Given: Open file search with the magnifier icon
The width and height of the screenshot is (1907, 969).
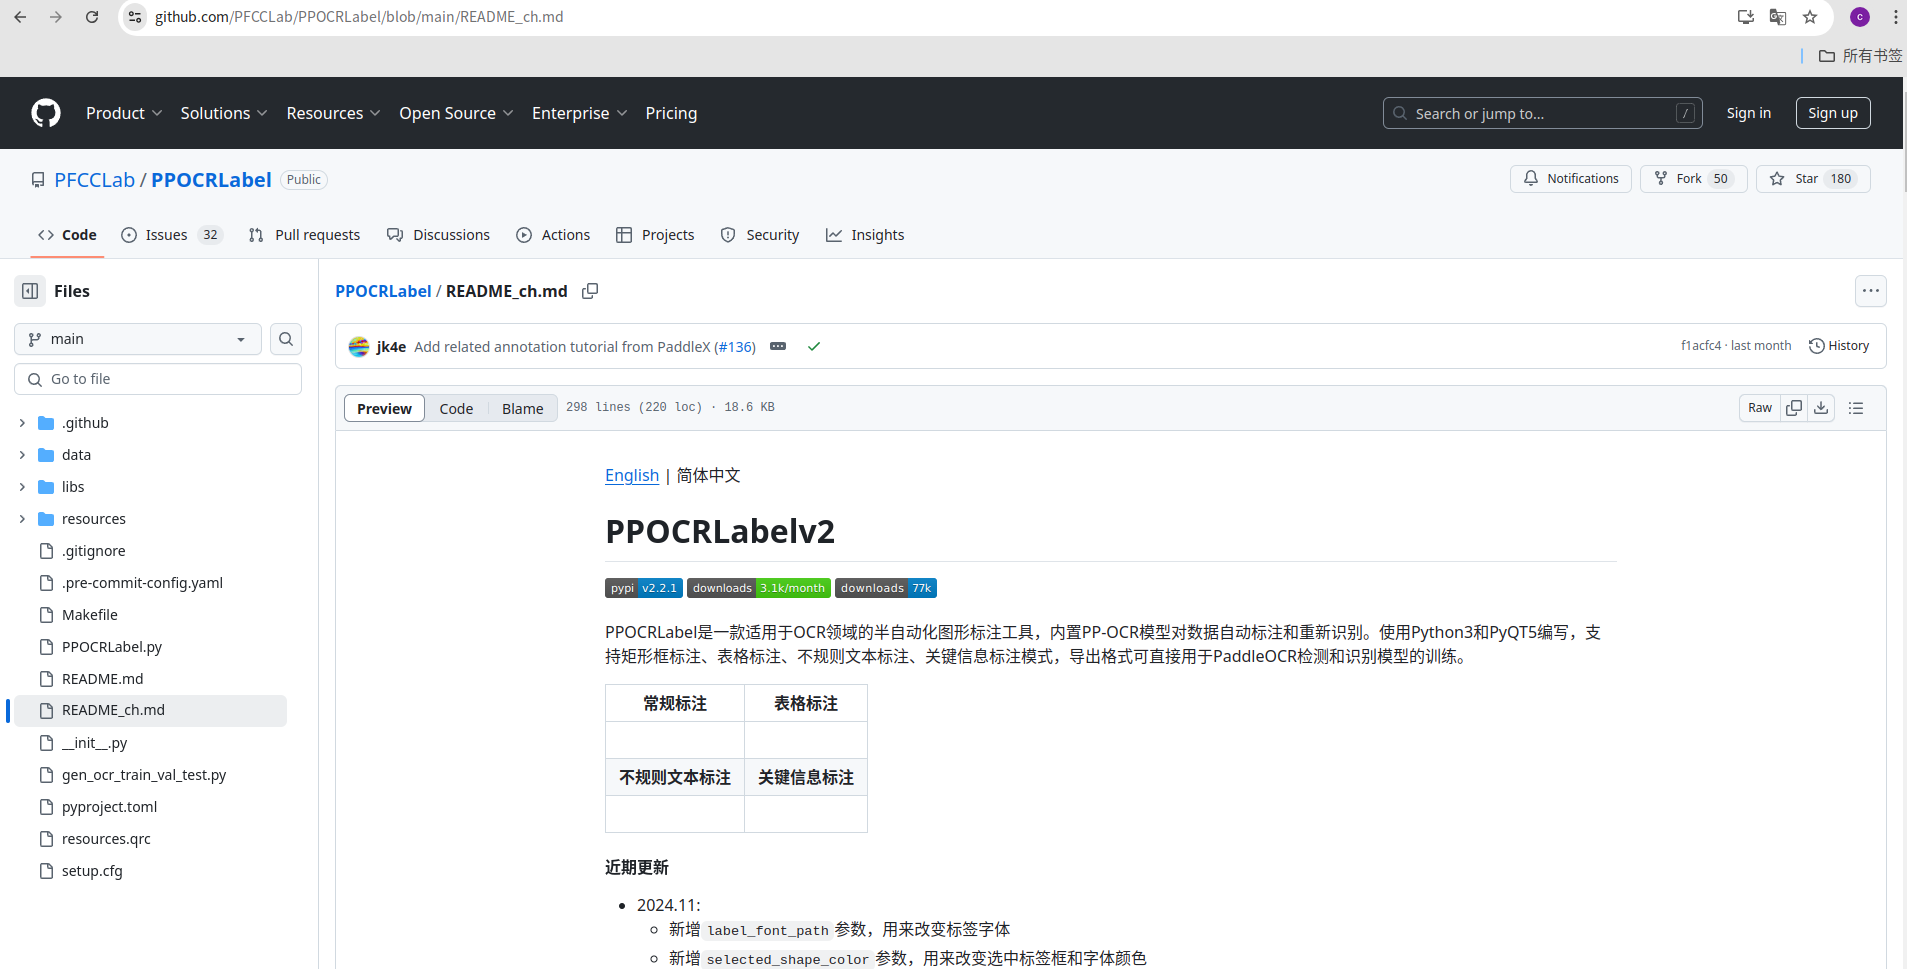Looking at the screenshot, I should coord(286,339).
